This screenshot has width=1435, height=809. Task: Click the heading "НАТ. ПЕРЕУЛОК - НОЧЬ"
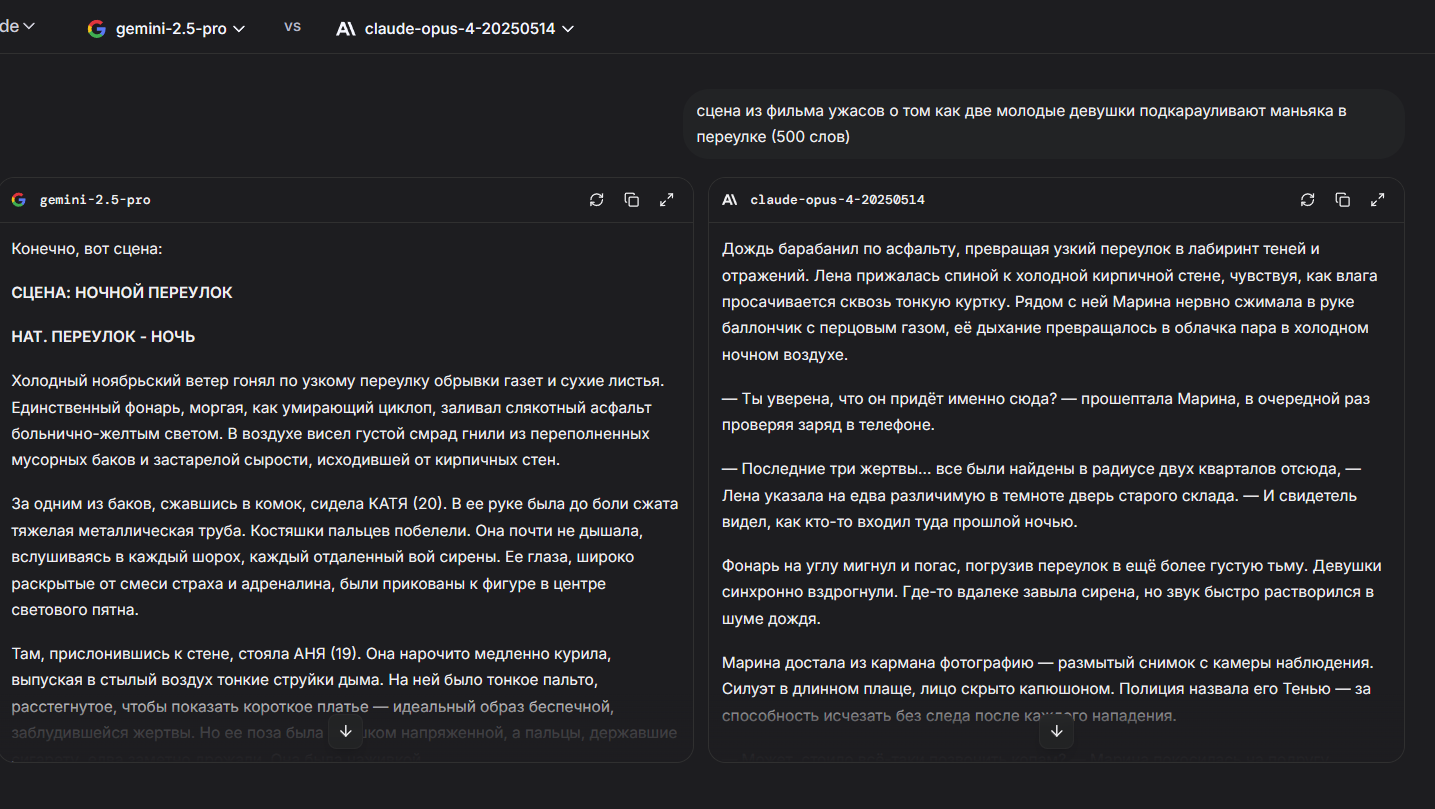click(103, 337)
